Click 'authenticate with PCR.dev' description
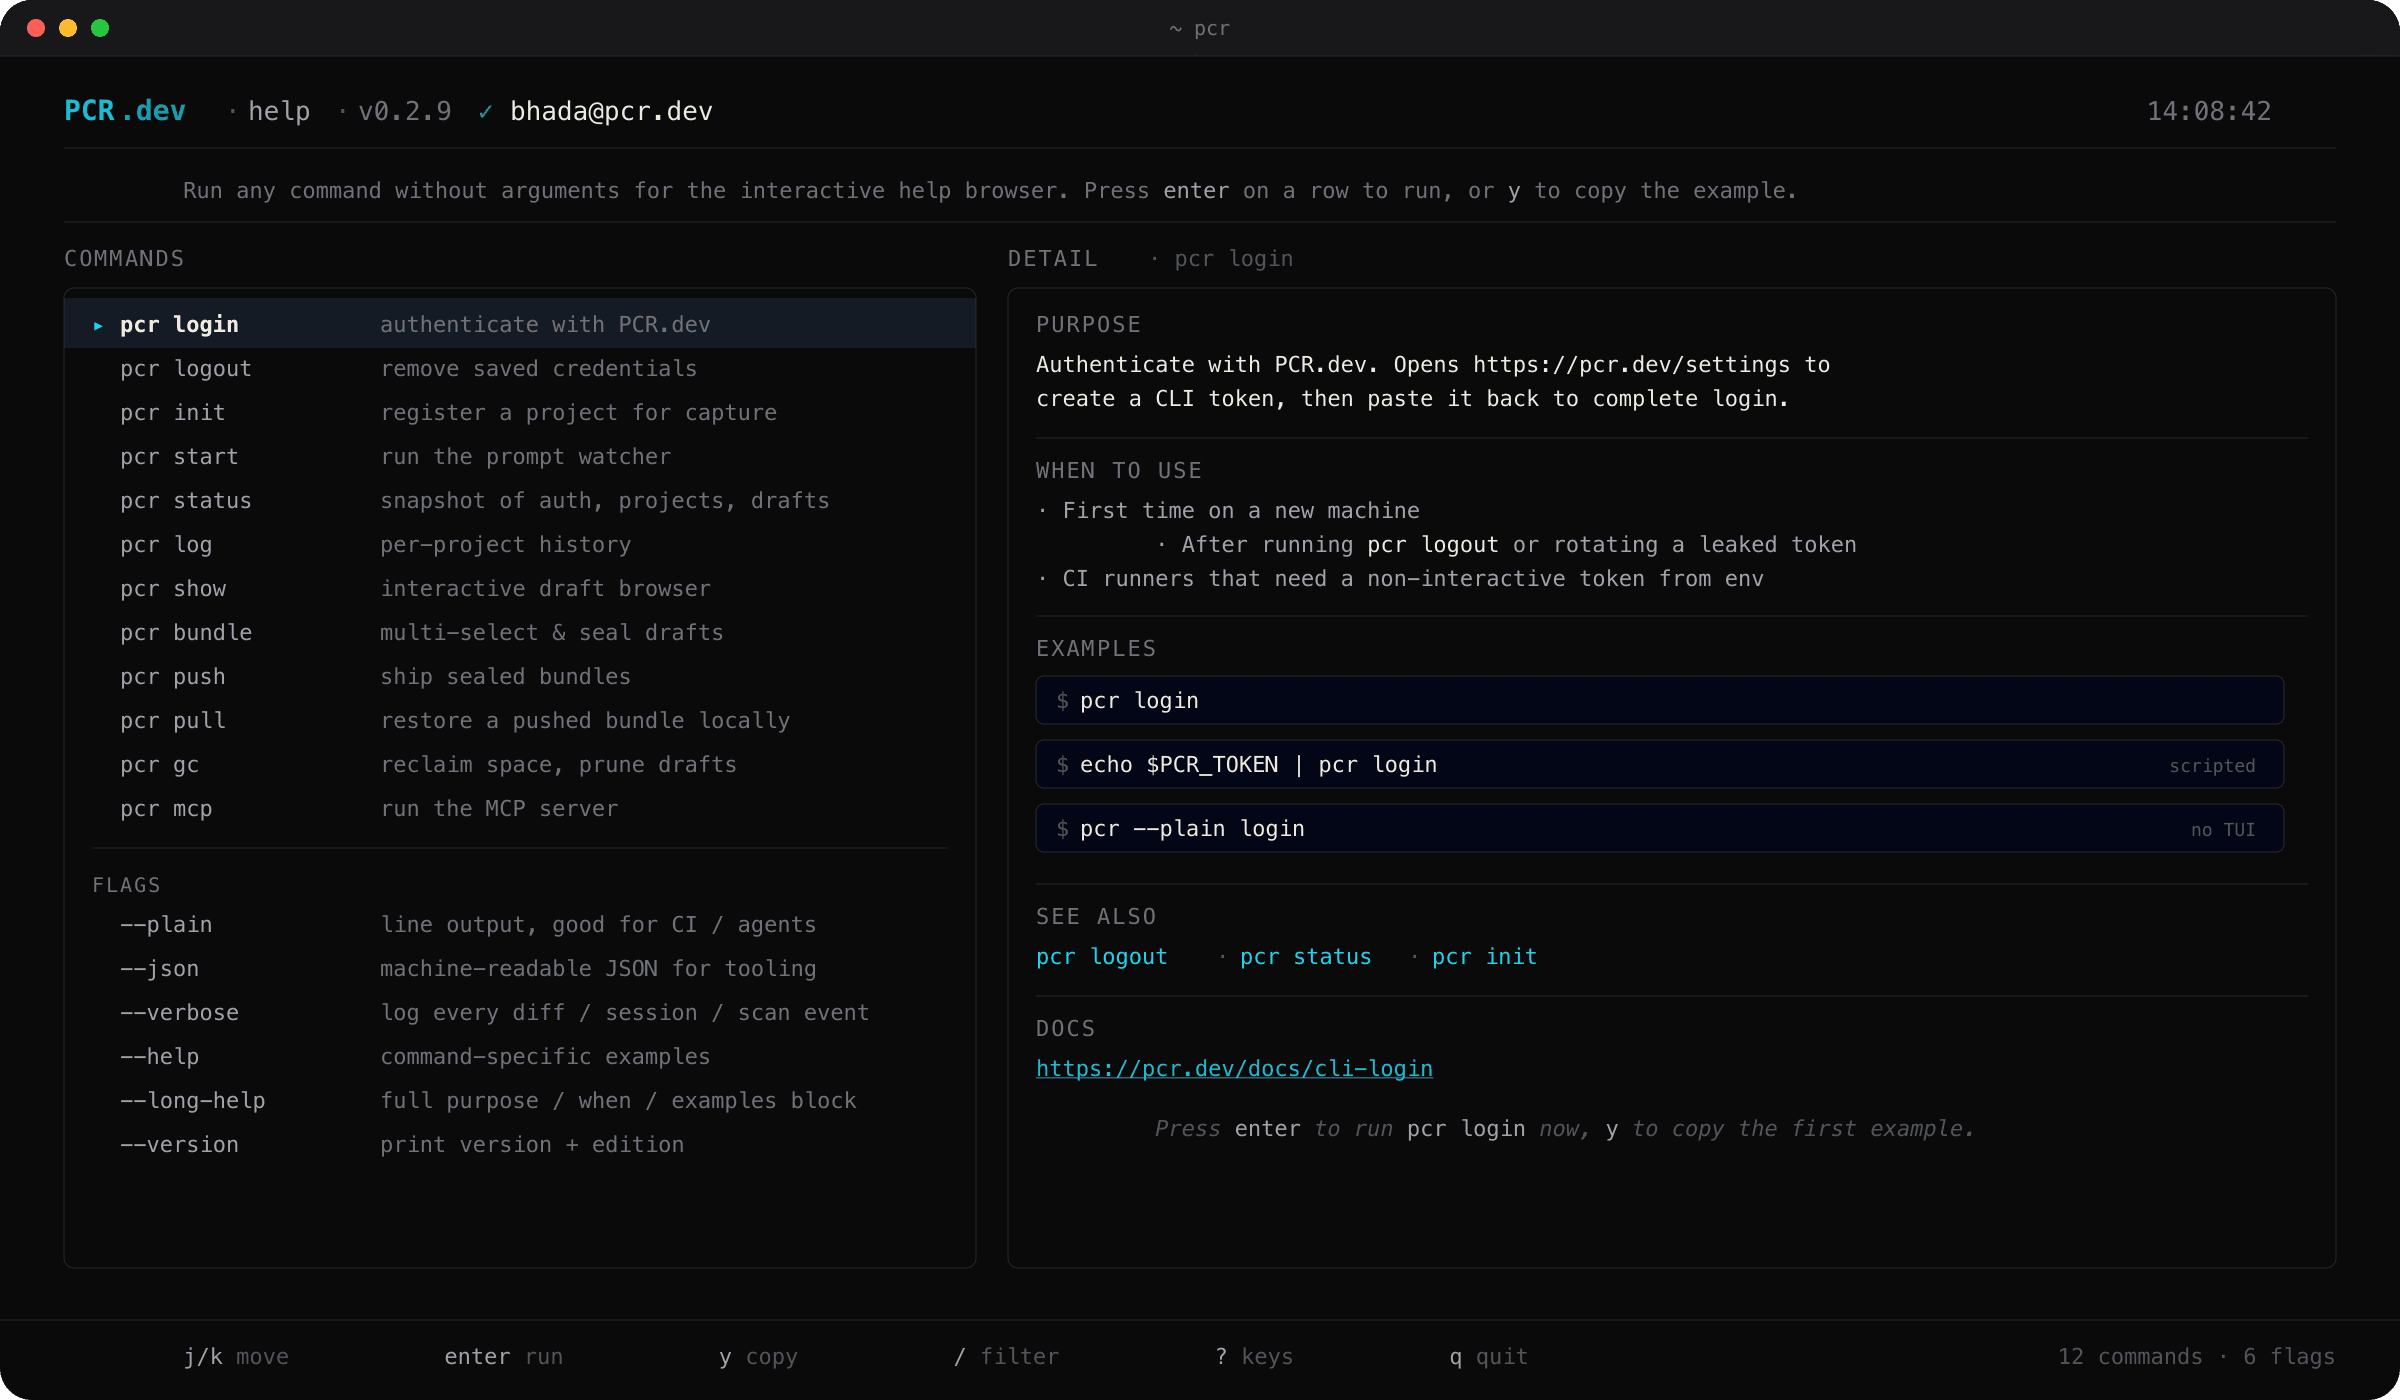 tap(545, 324)
